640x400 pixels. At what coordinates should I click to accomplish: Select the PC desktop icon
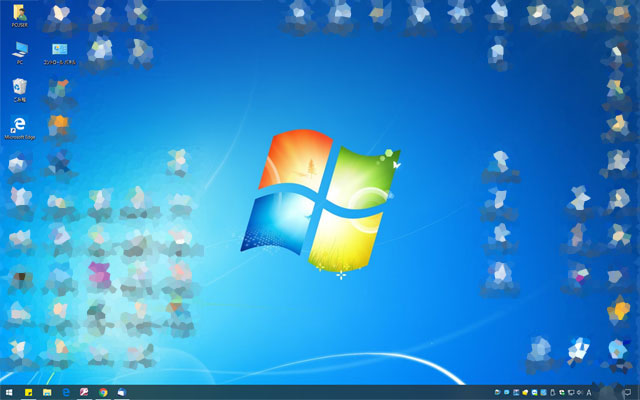[18, 50]
